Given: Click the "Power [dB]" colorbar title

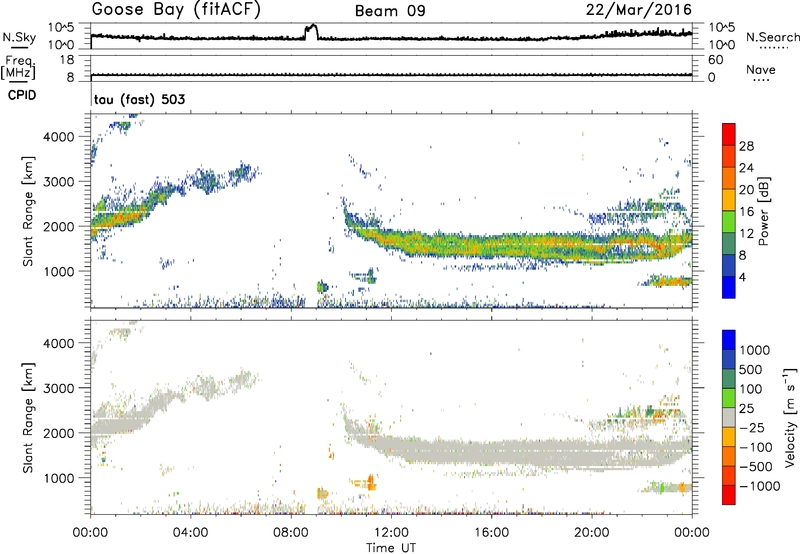Looking at the screenshot, I should coord(763,211).
